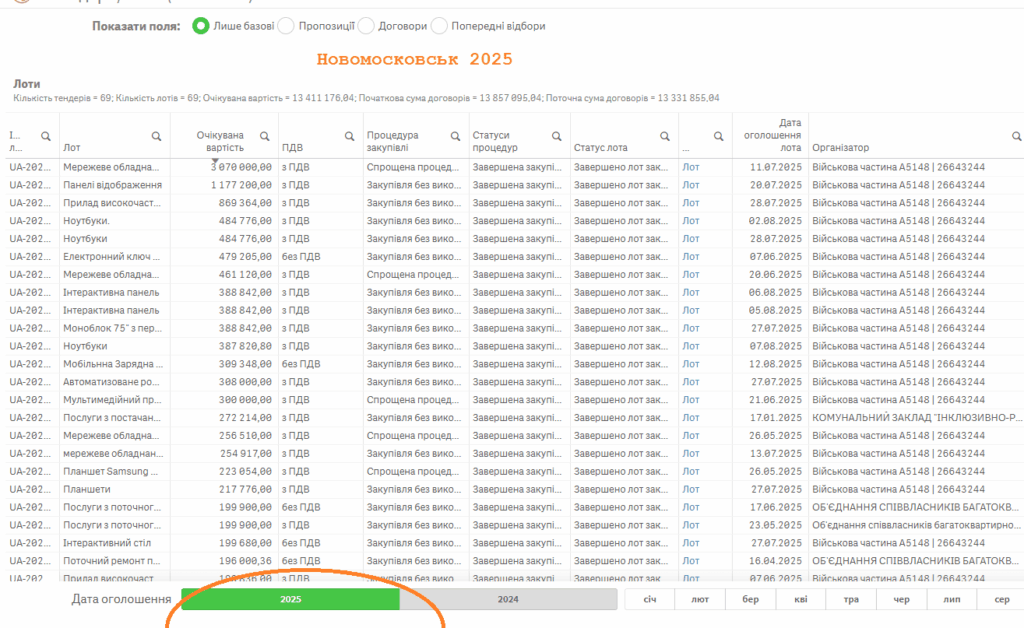Sort by Дата оголошення лота header

click(770, 135)
